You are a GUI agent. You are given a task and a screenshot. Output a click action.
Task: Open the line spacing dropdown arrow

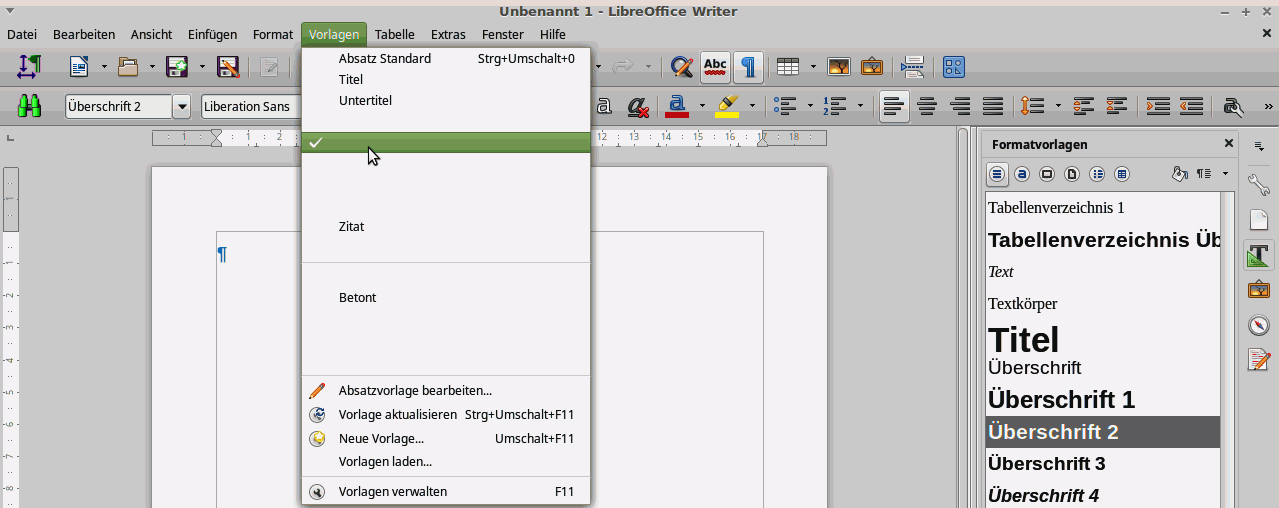coord(1056,106)
